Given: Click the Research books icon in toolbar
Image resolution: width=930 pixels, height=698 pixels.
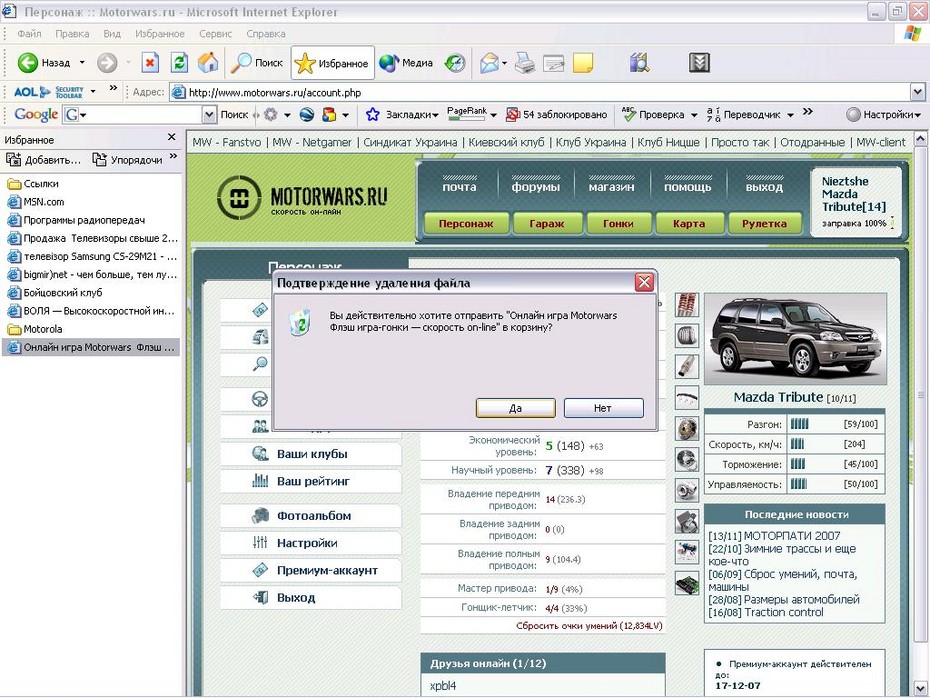Looking at the screenshot, I should click(x=639, y=63).
